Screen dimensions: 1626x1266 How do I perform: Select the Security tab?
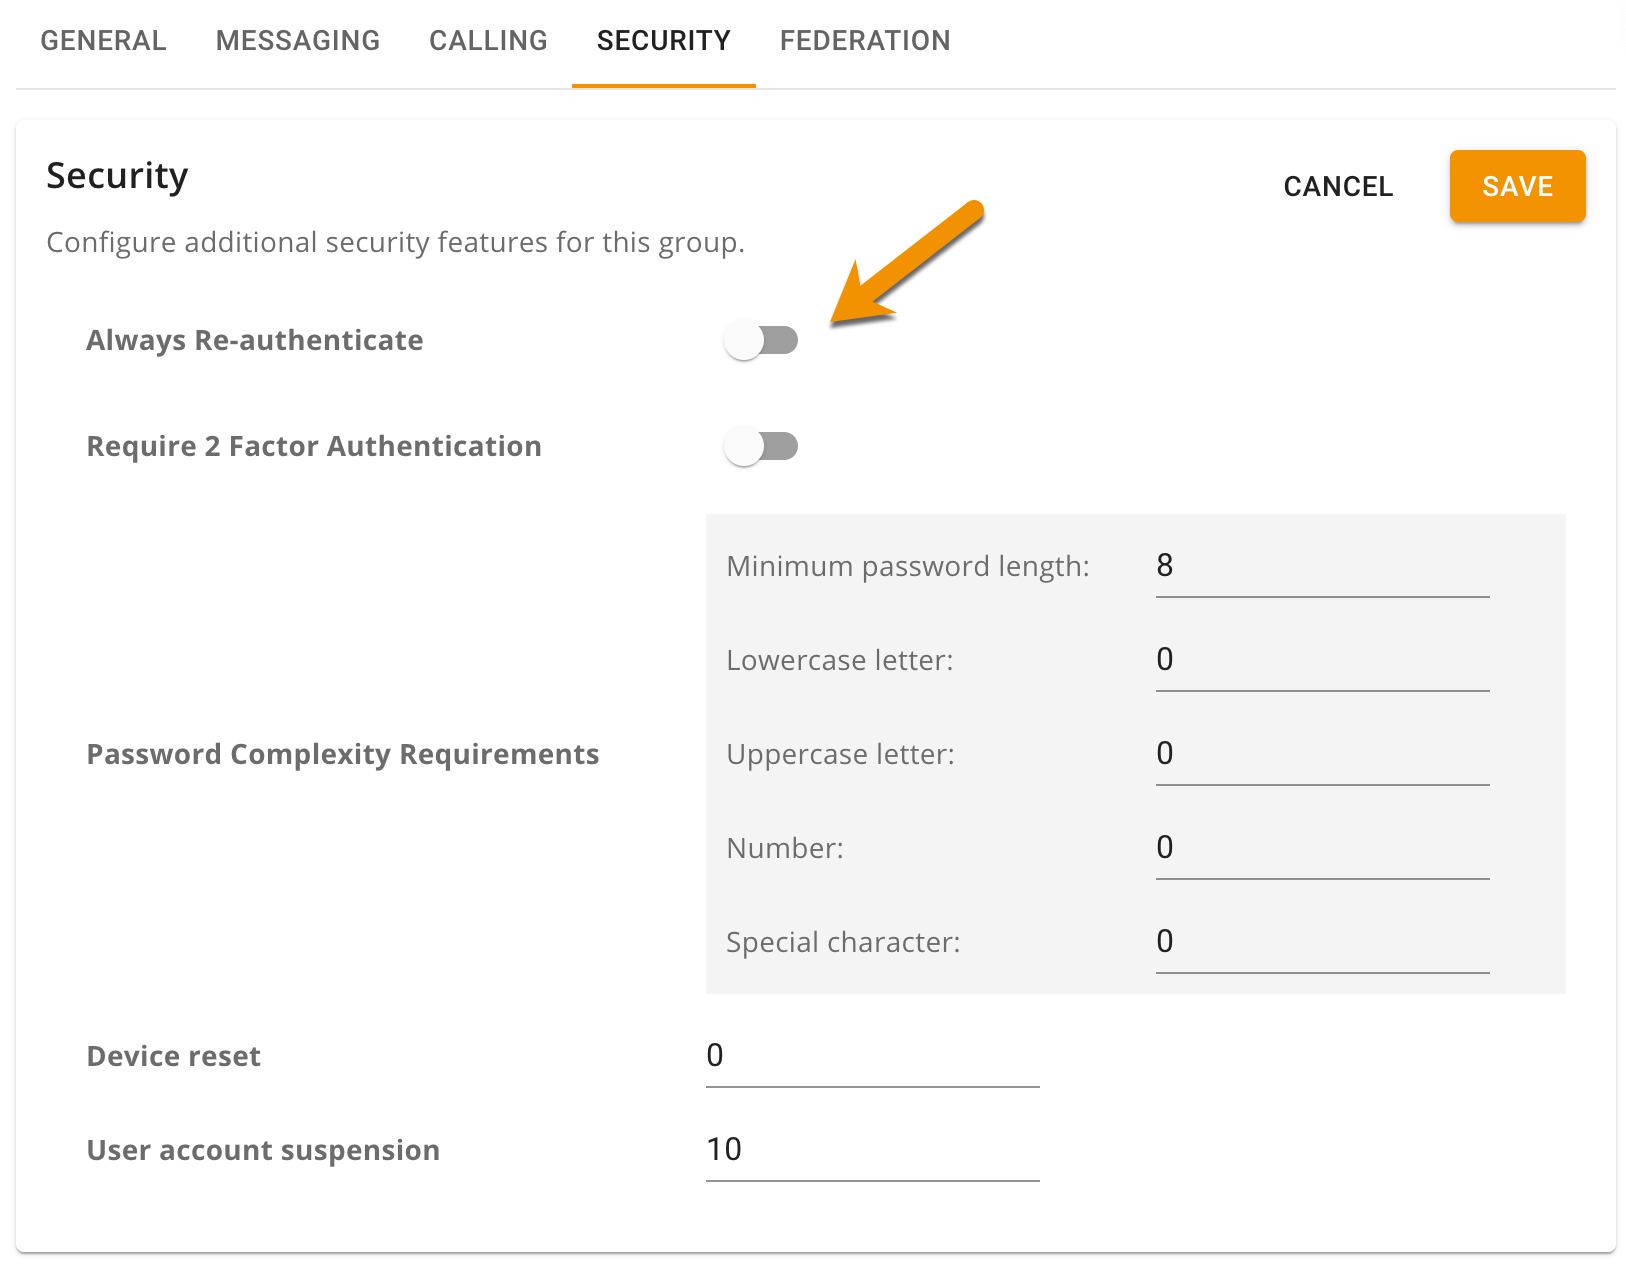pos(663,41)
